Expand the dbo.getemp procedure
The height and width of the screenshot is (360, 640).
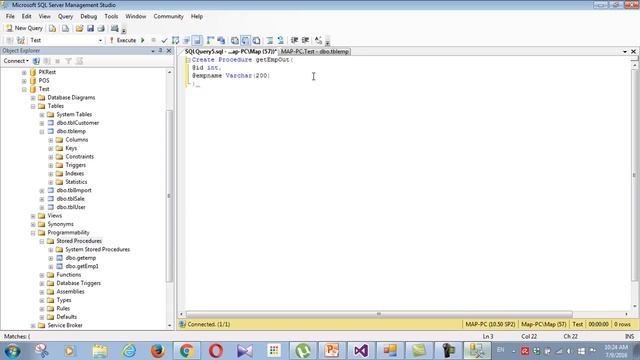click(x=51, y=258)
